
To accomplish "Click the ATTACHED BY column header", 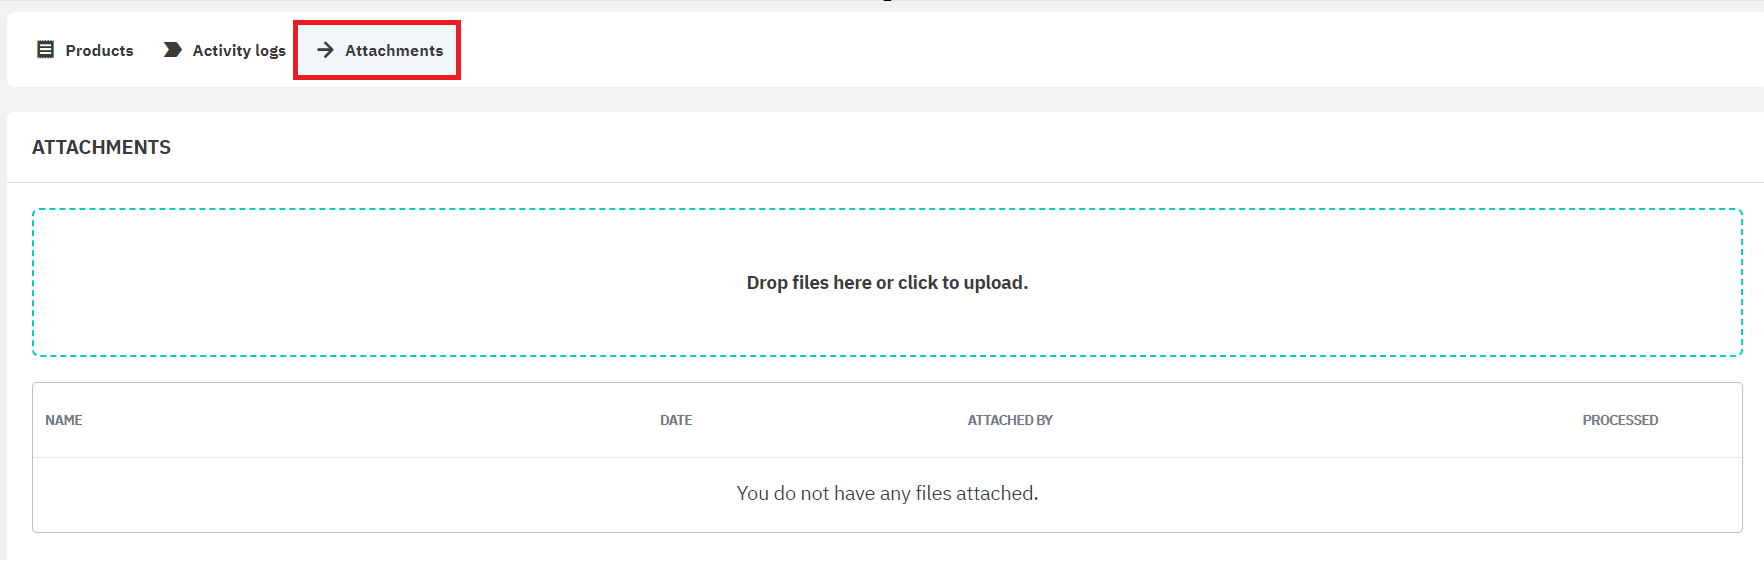I will click(1010, 420).
